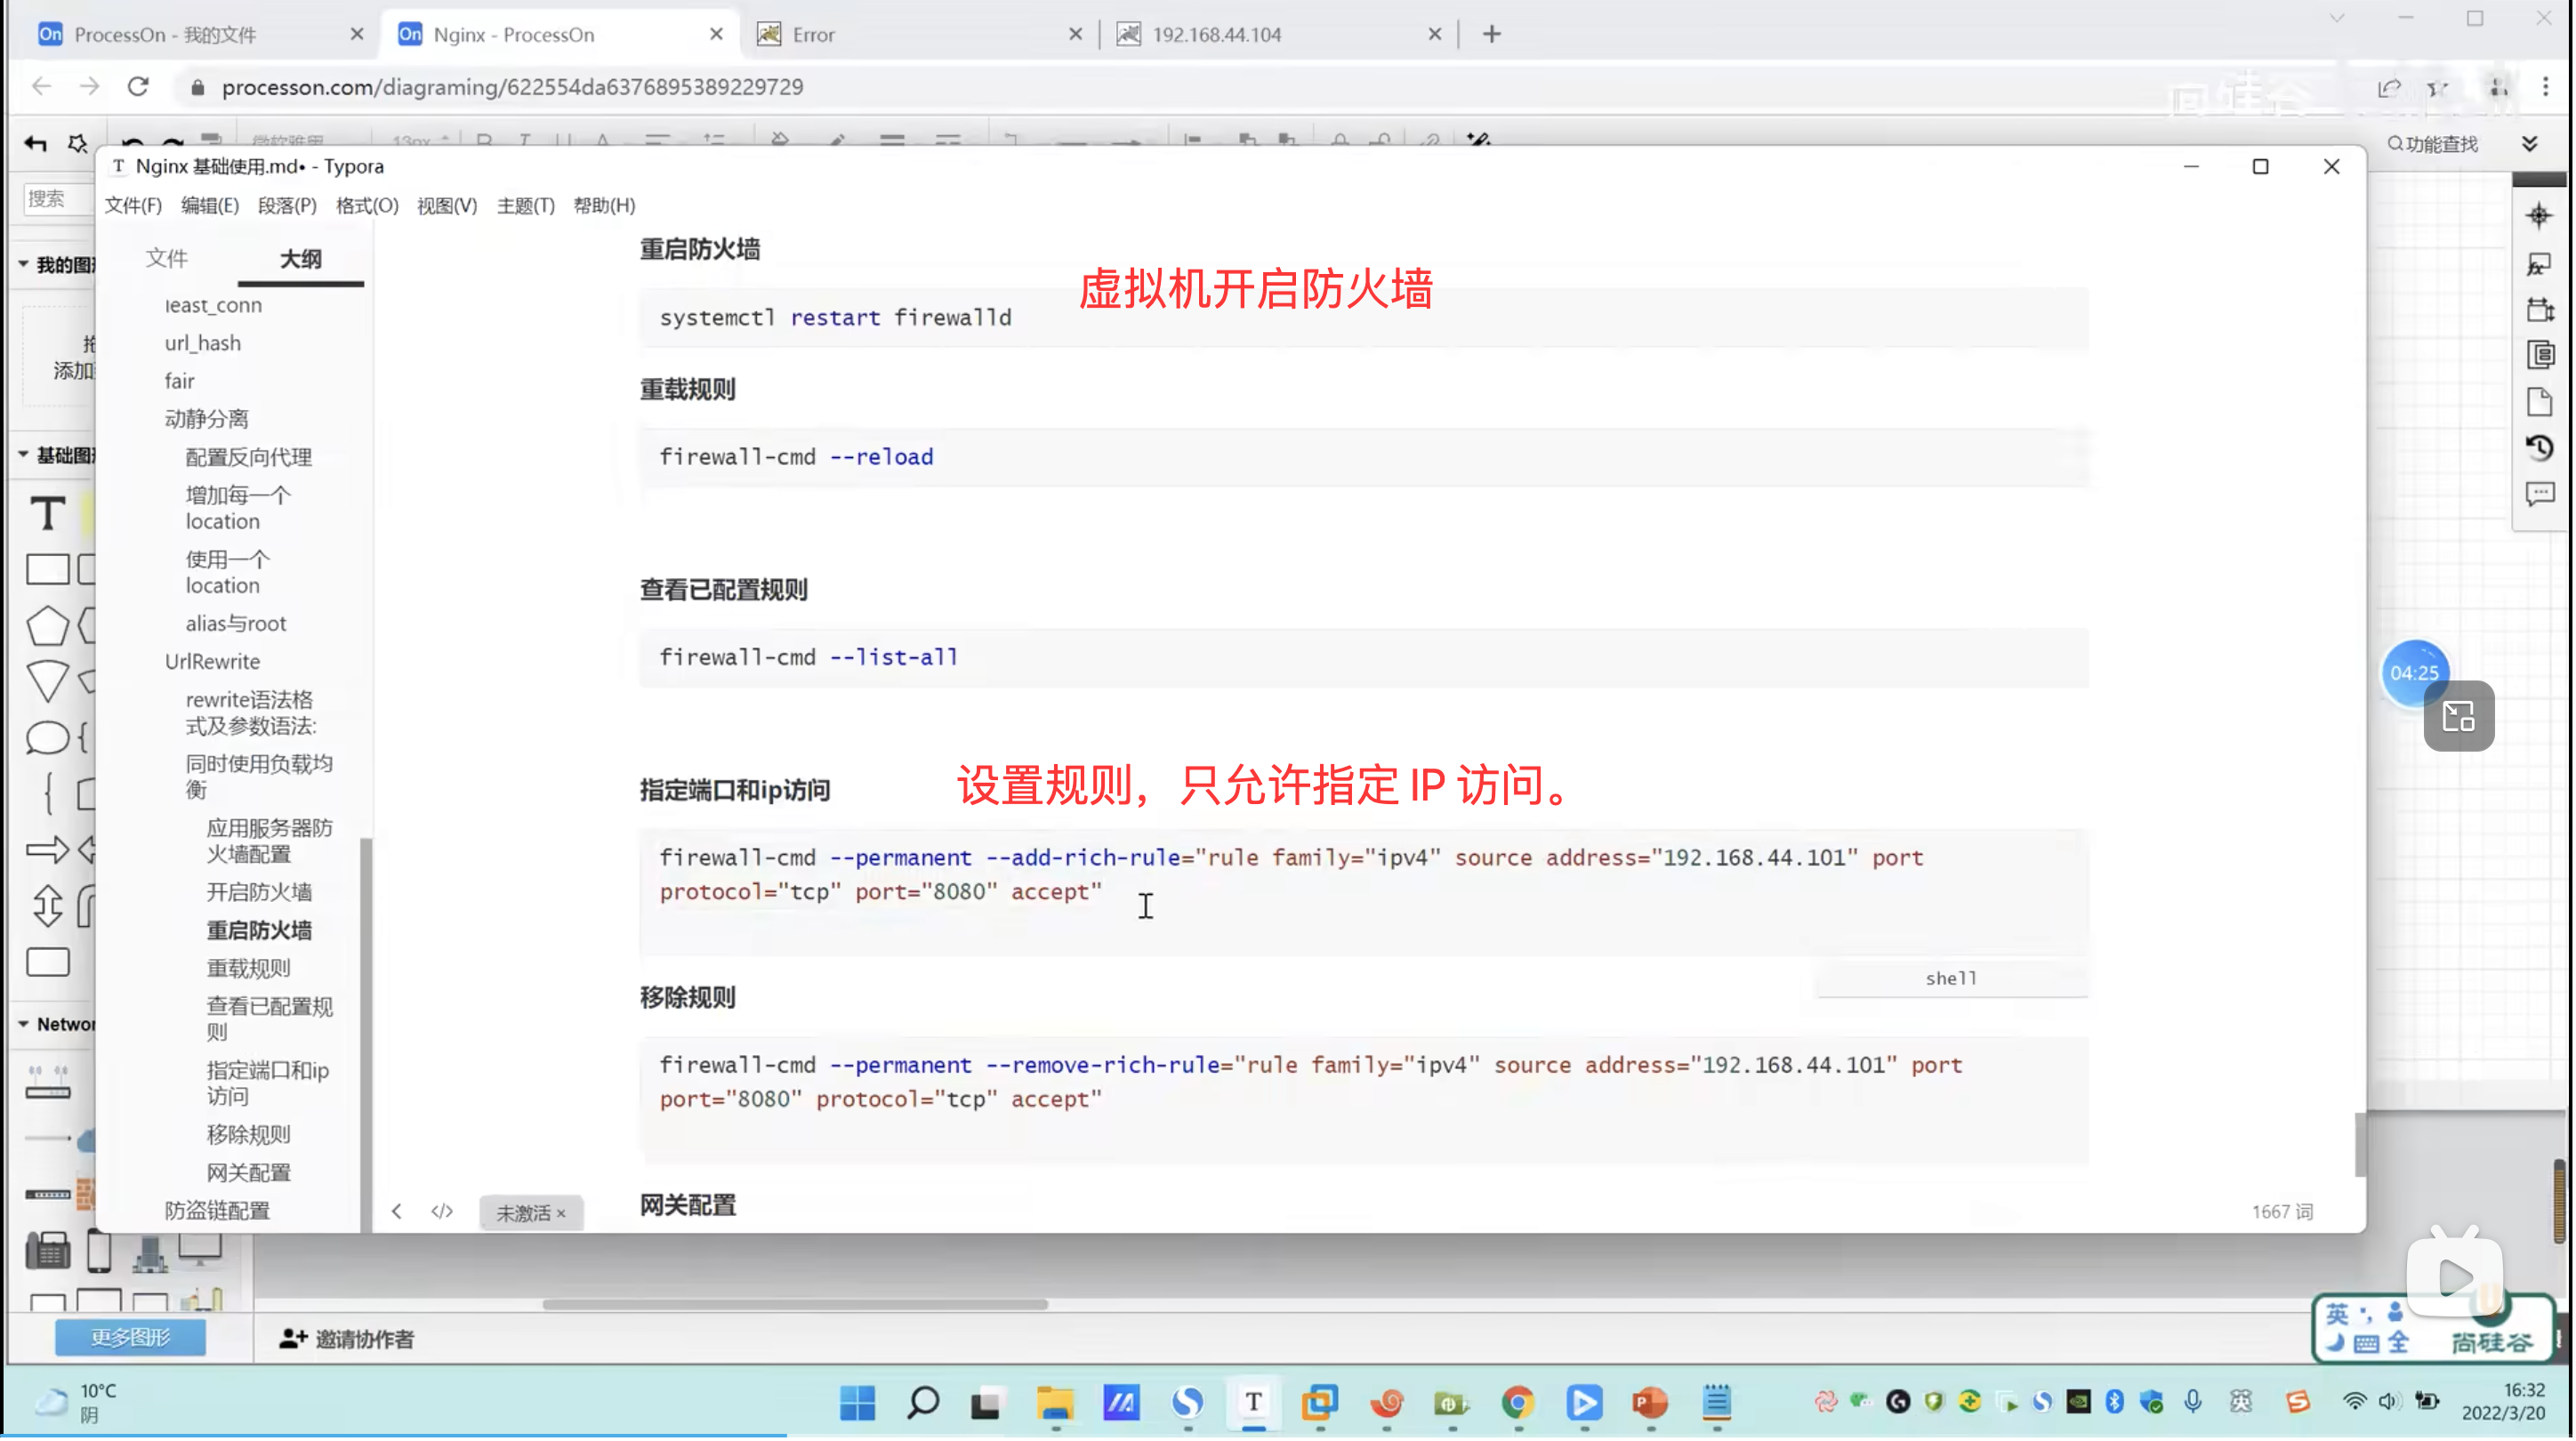This screenshot has height=1441, width=2576.
Task: Select the right arrow shape
Action: [47, 850]
